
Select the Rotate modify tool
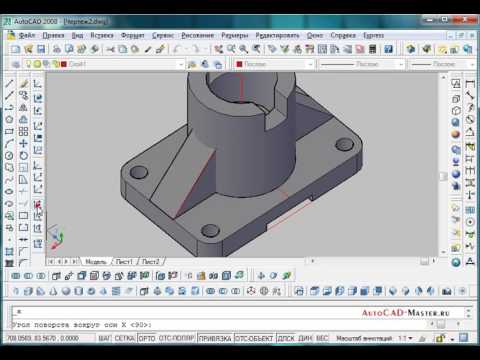click(23, 155)
